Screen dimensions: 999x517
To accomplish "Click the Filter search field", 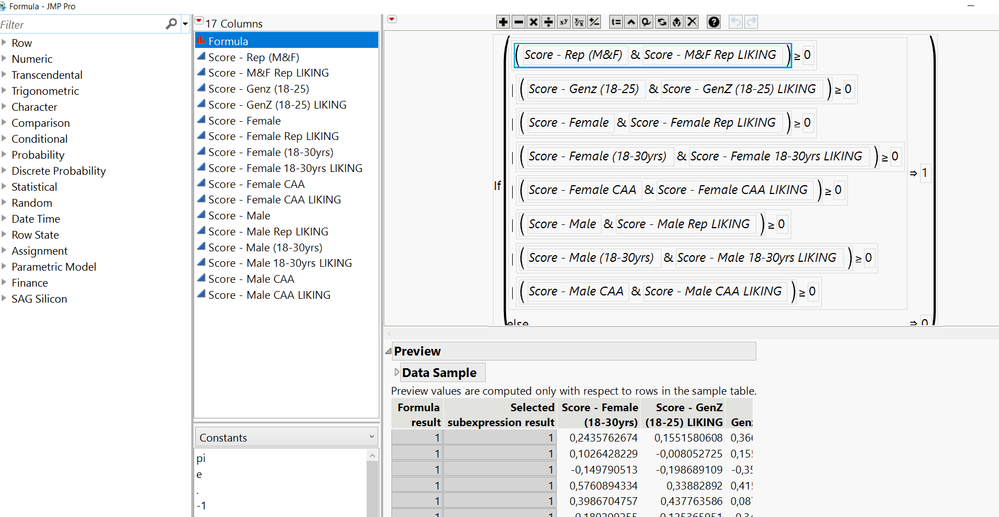I will (x=80, y=24).
